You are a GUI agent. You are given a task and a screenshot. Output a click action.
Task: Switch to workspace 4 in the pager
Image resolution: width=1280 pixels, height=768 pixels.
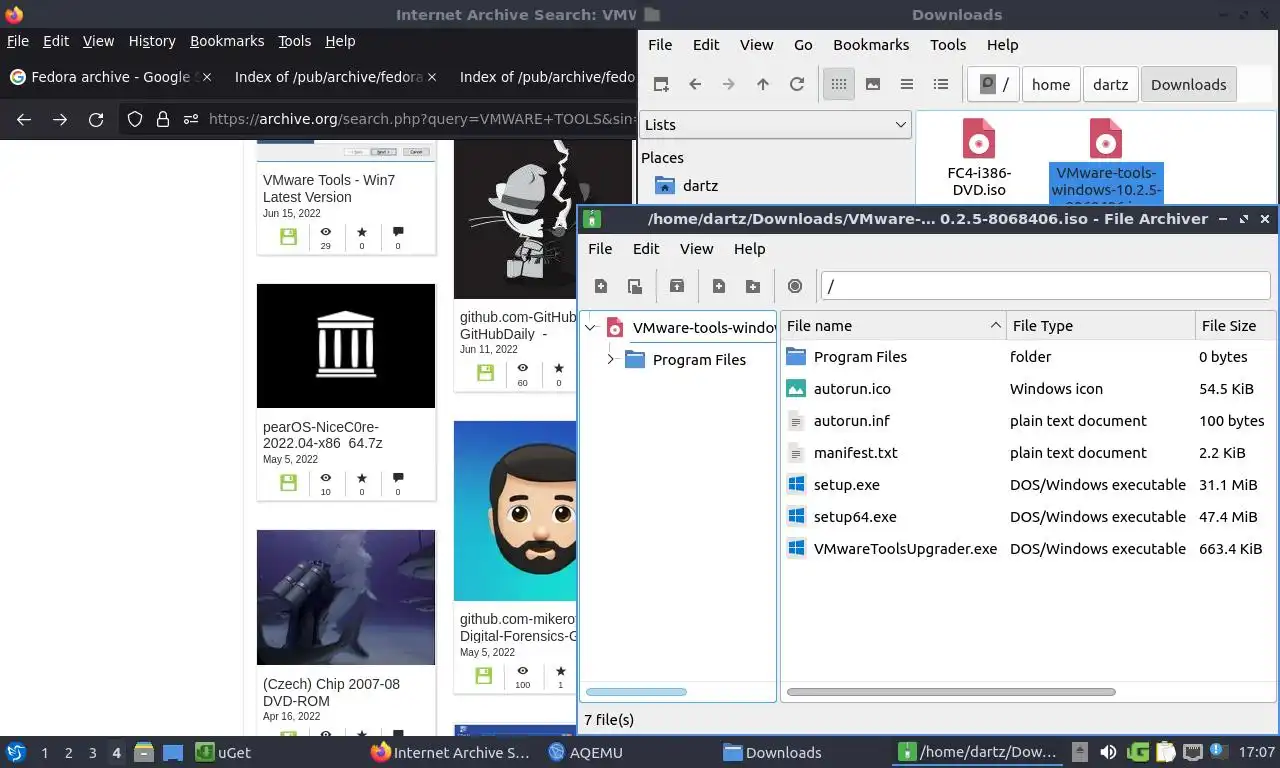coord(116,753)
